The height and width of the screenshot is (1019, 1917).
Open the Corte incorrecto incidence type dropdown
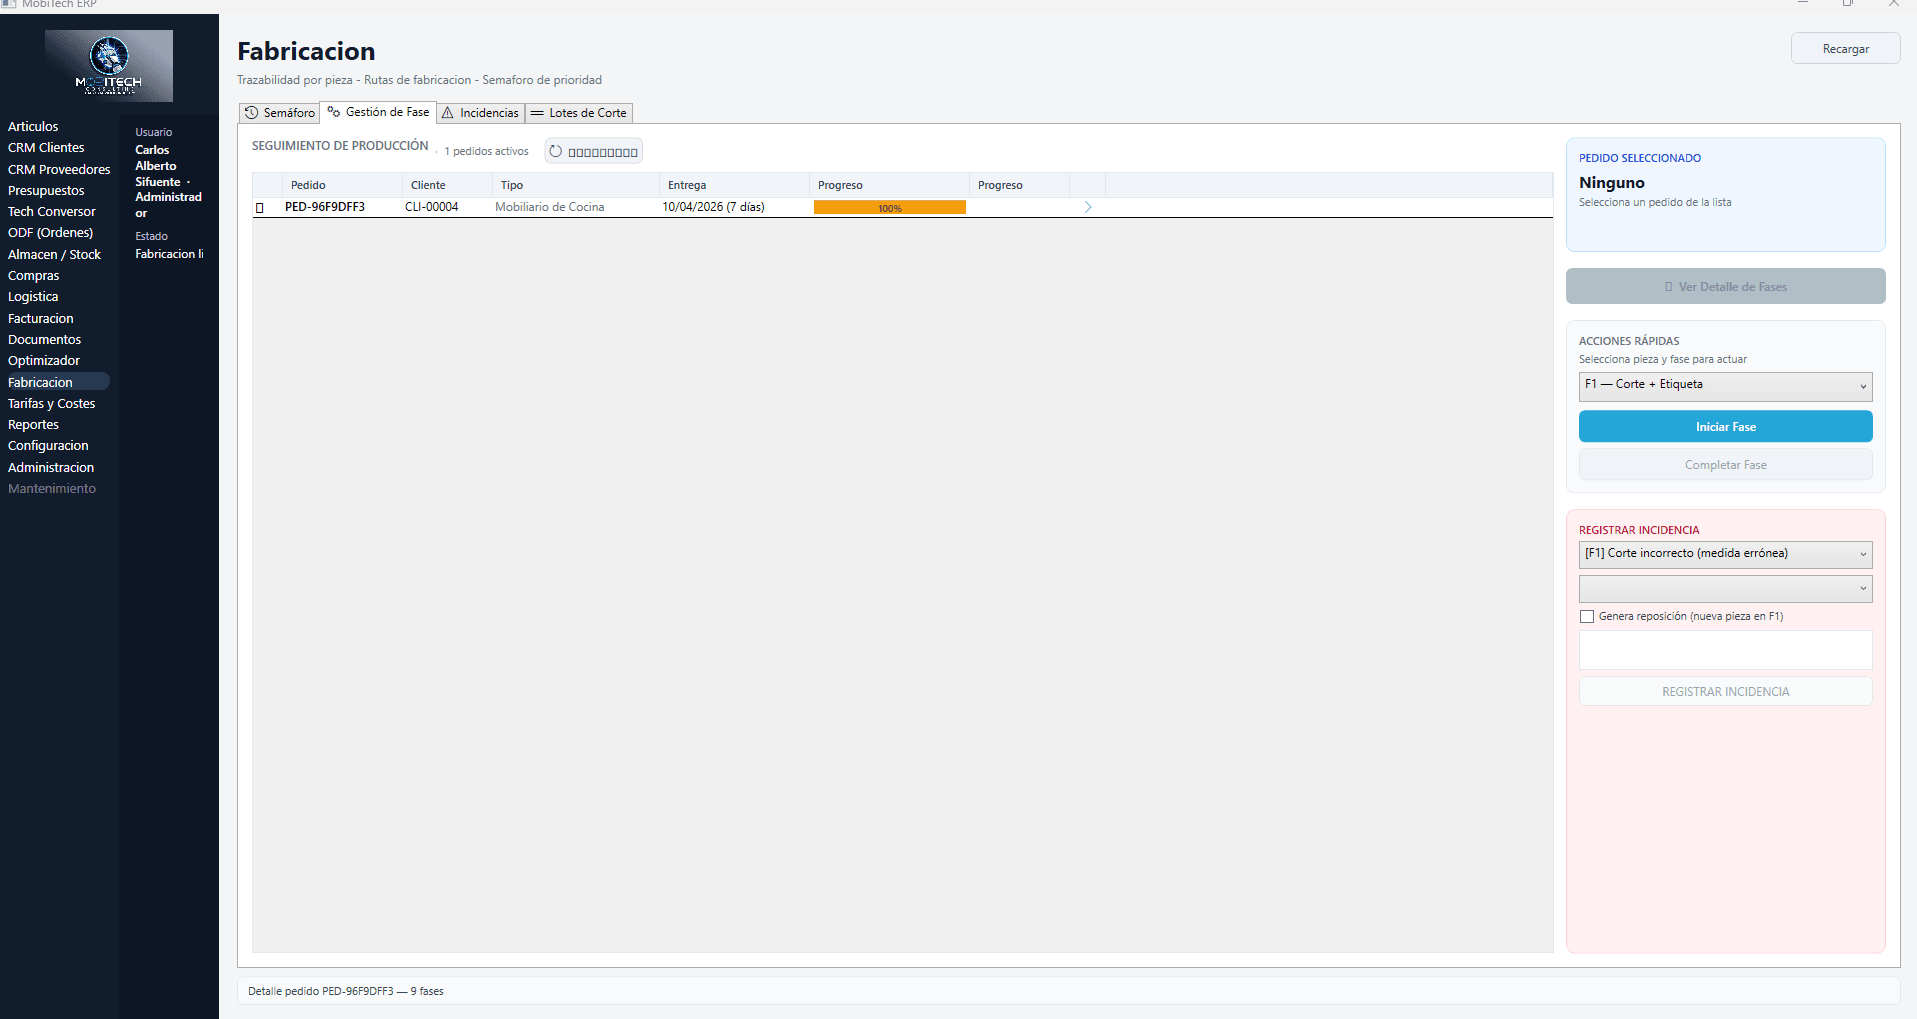1725,554
